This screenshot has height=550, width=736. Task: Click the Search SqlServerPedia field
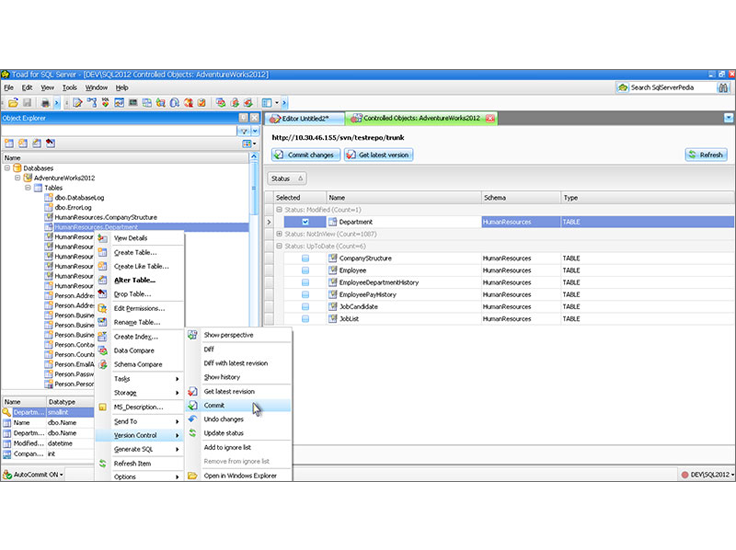point(671,87)
